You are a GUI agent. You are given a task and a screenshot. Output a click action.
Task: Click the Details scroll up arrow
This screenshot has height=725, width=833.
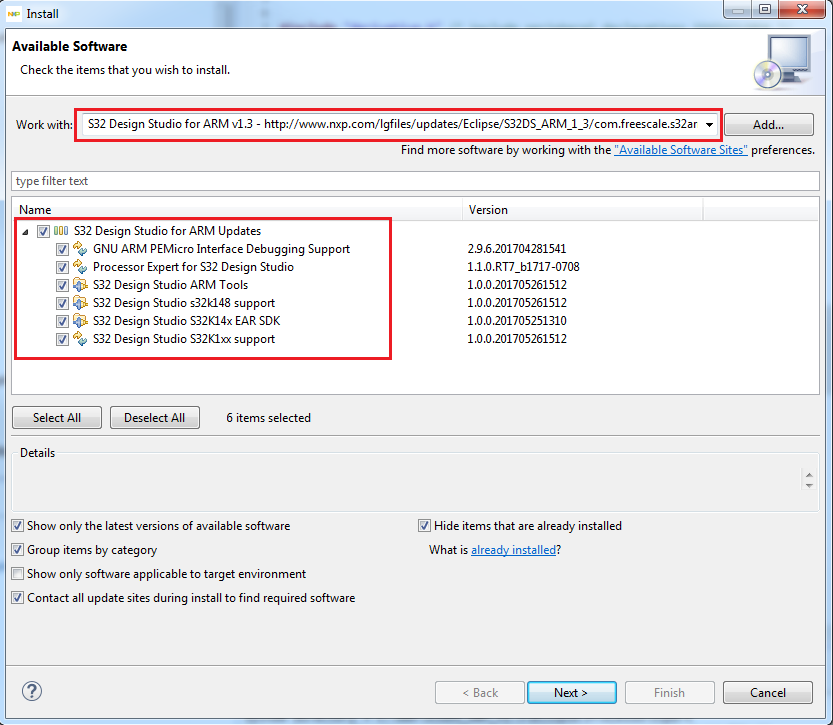[809, 475]
